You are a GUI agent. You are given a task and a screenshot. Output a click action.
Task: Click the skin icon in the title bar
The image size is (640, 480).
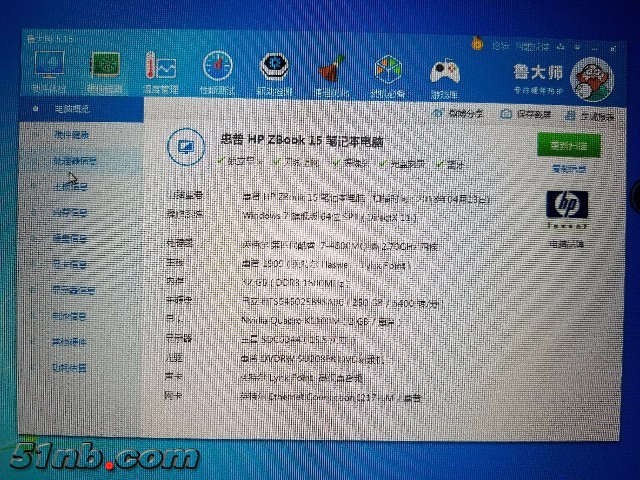click(562, 47)
